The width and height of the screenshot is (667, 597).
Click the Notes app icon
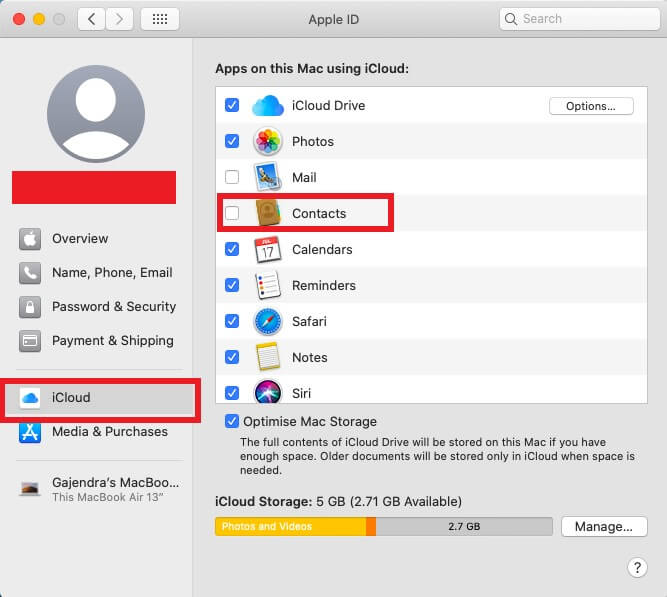point(267,358)
